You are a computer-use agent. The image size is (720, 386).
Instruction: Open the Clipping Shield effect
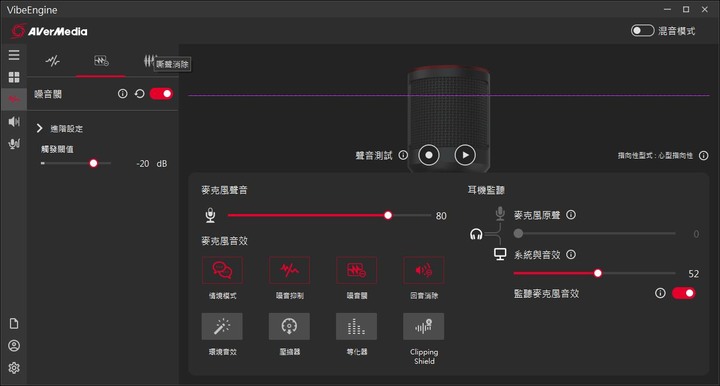(x=423, y=326)
